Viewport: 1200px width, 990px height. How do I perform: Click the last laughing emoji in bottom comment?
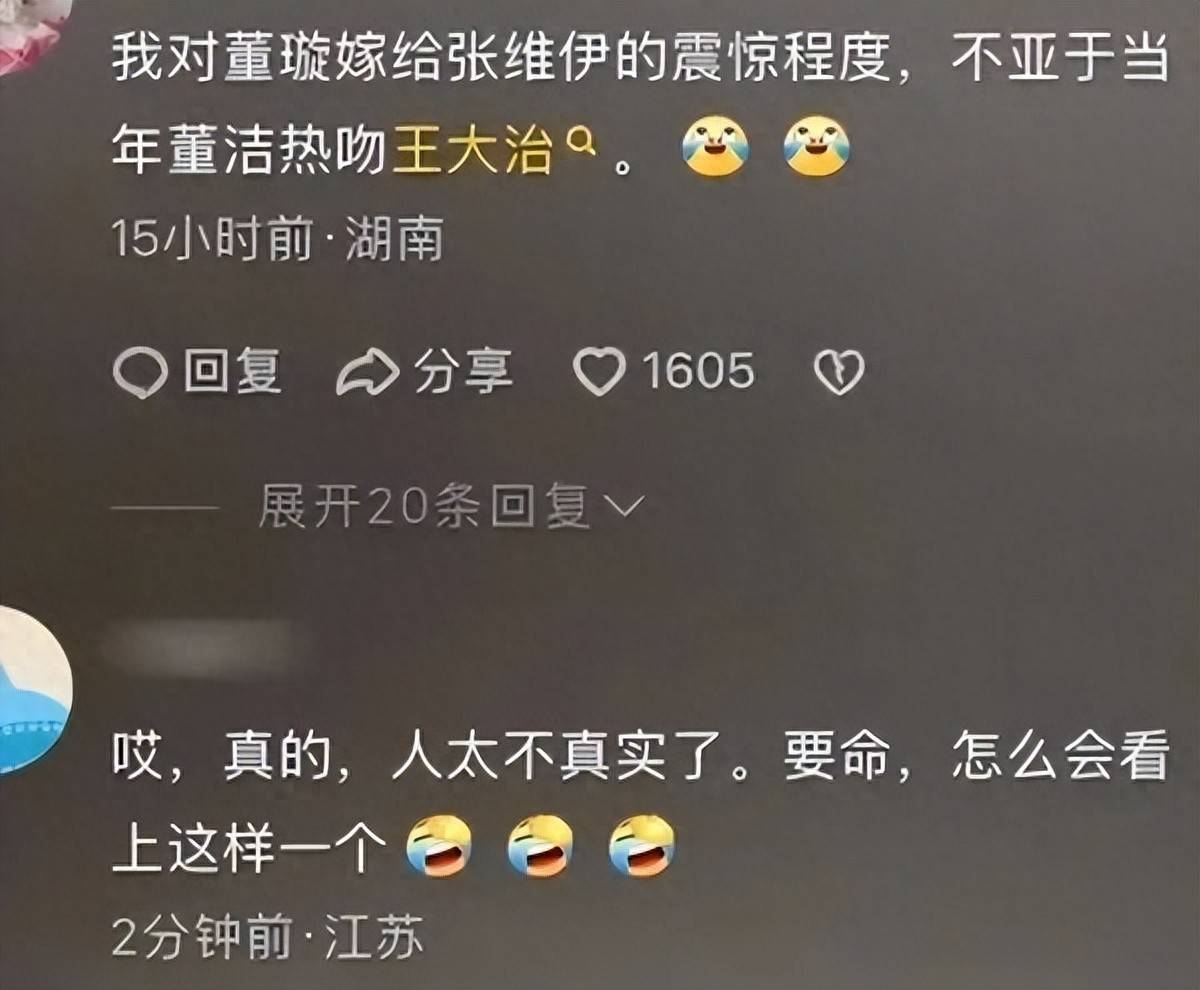(x=641, y=846)
